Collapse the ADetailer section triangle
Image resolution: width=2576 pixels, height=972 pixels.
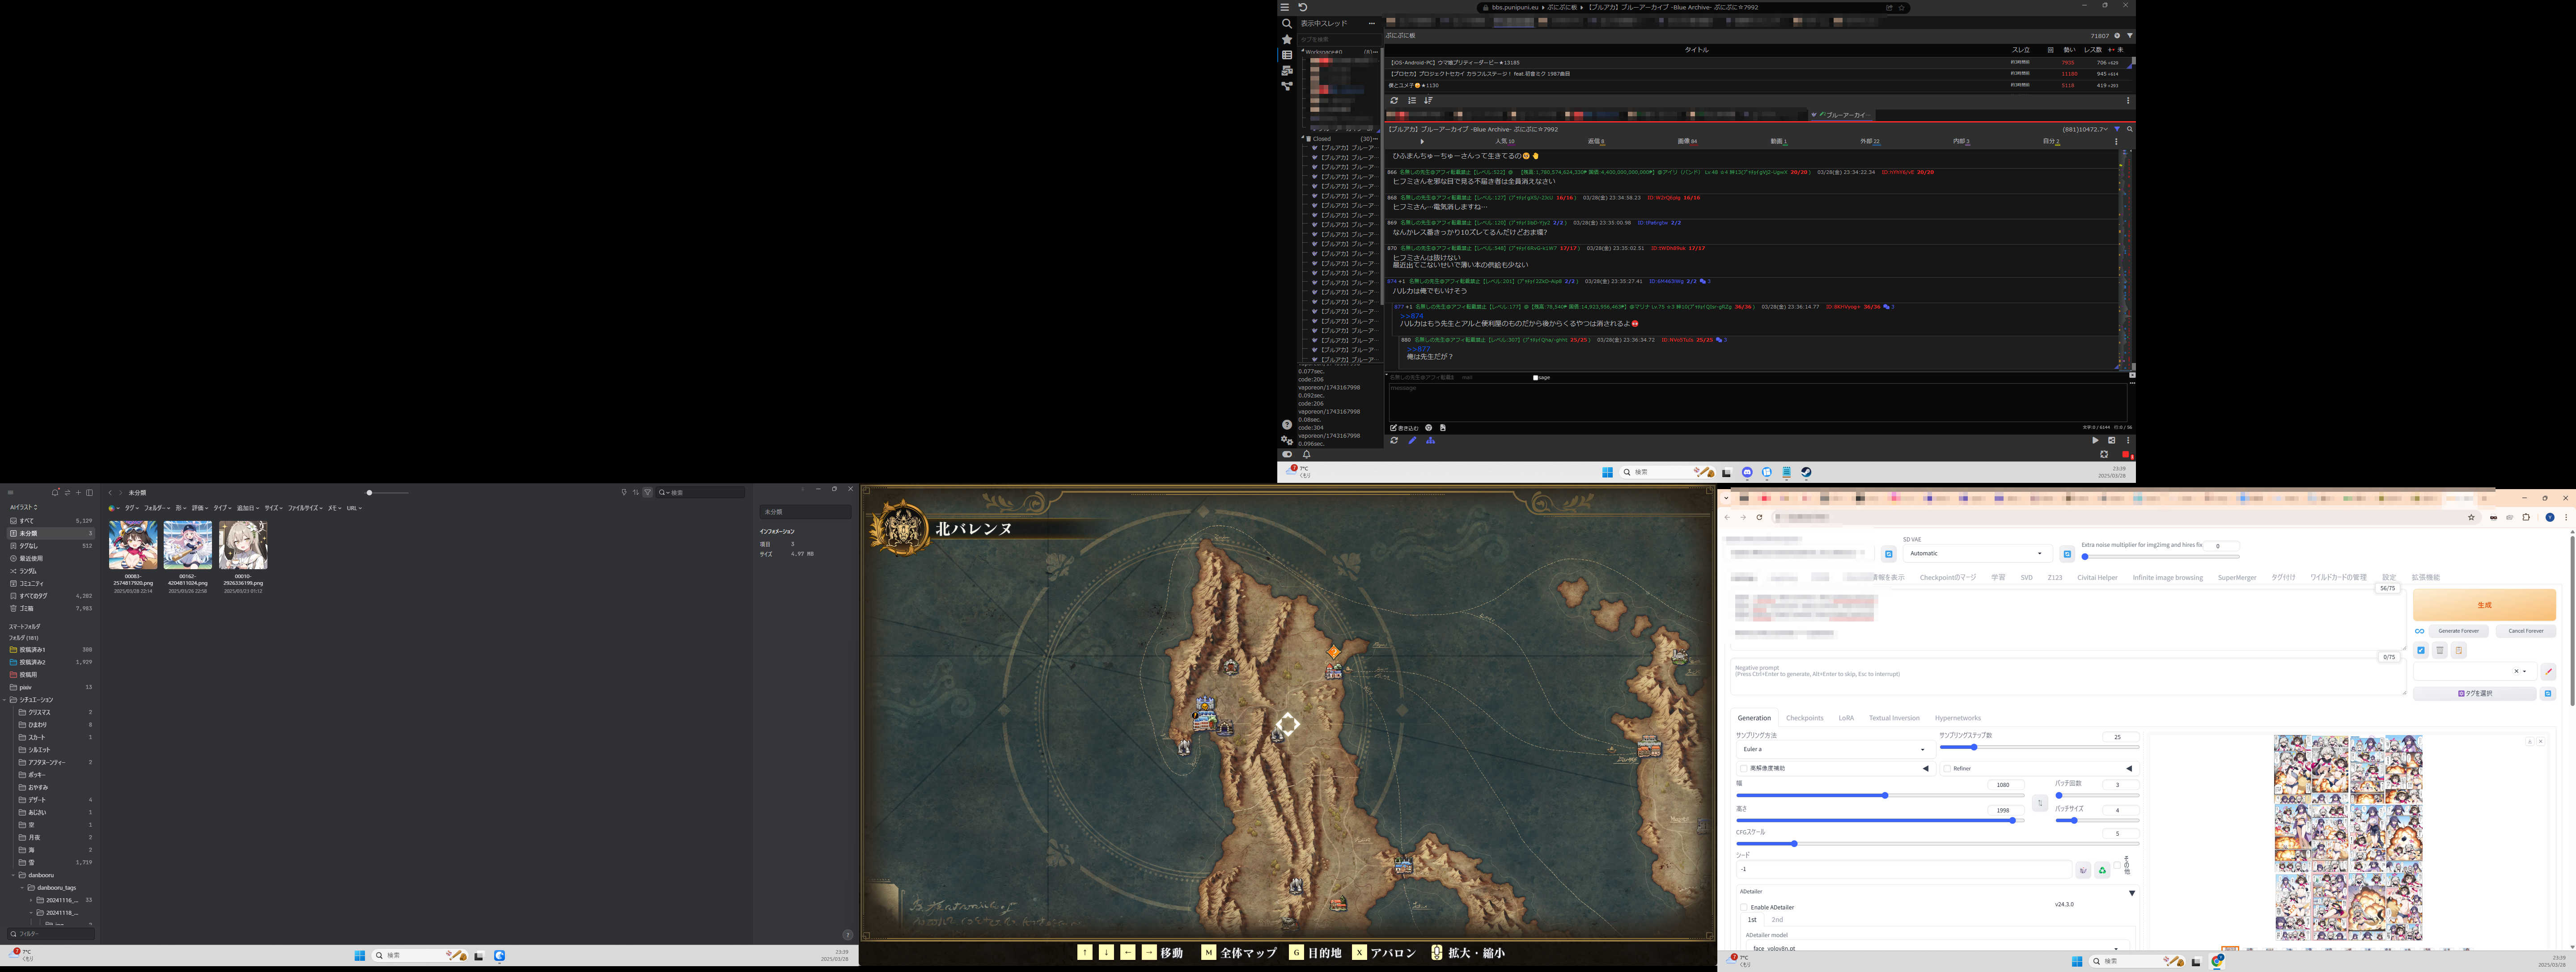(x=2132, y=893)
